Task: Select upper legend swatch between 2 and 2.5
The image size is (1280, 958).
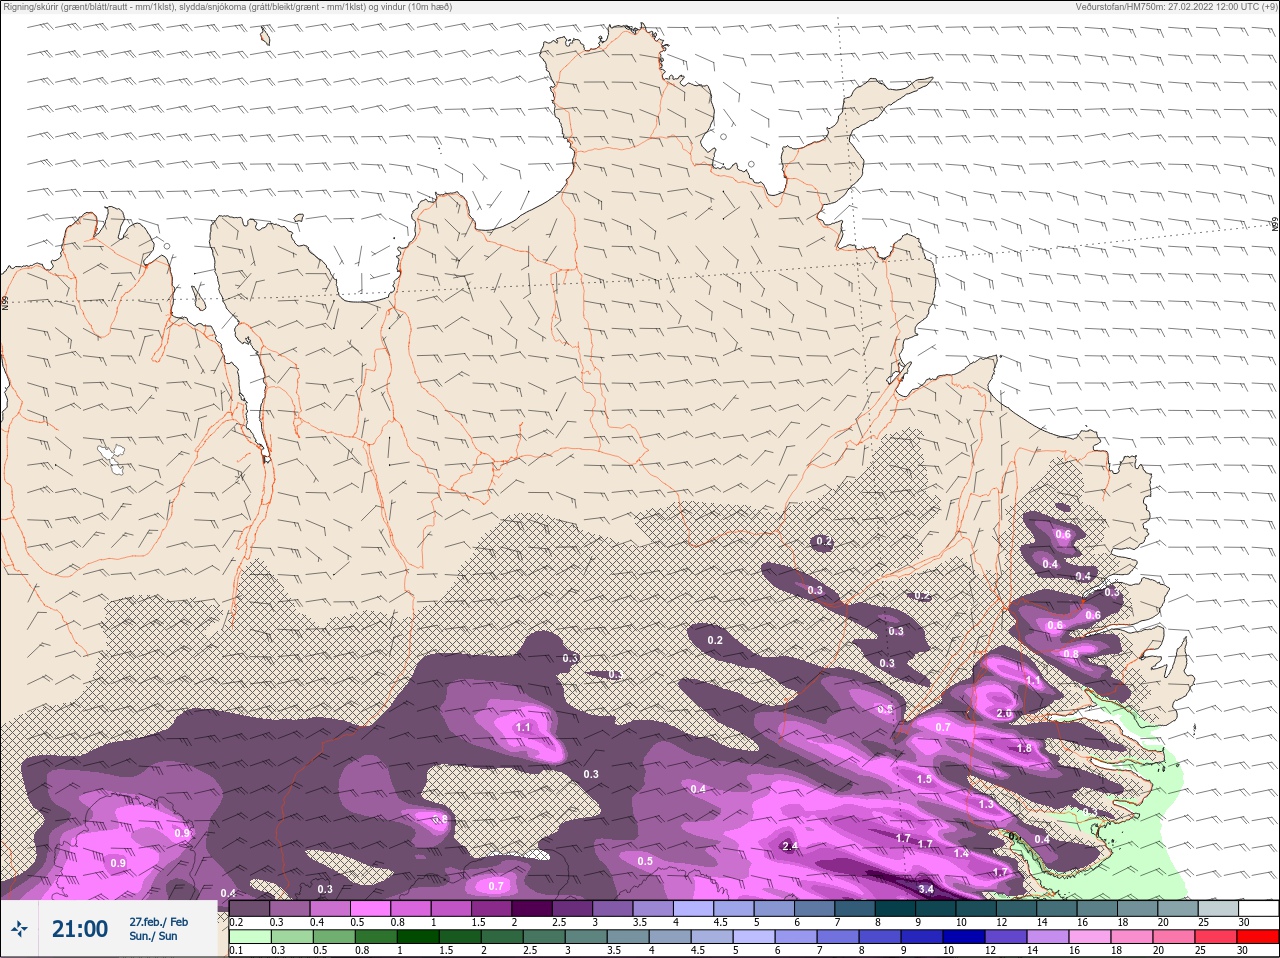Action: (534, 908)
